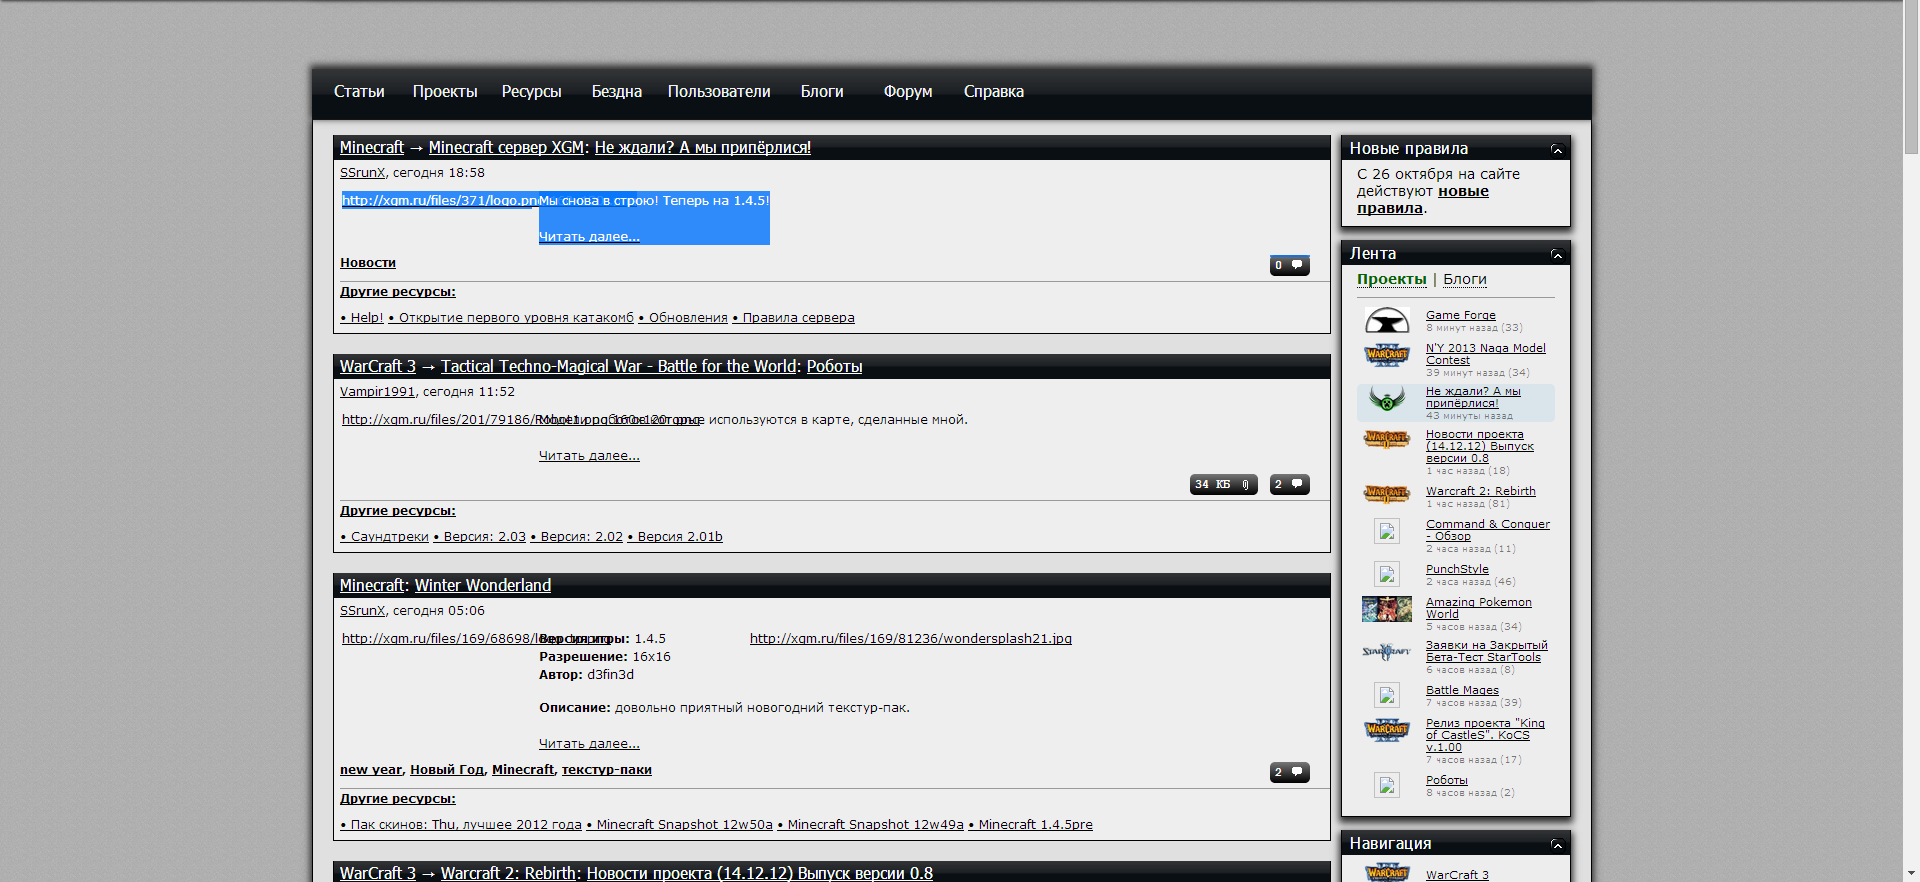The image size is (1920, 882).
Task: Open the Amazing Pokemon World thumbnail
Action: (x=1387, y=609)
